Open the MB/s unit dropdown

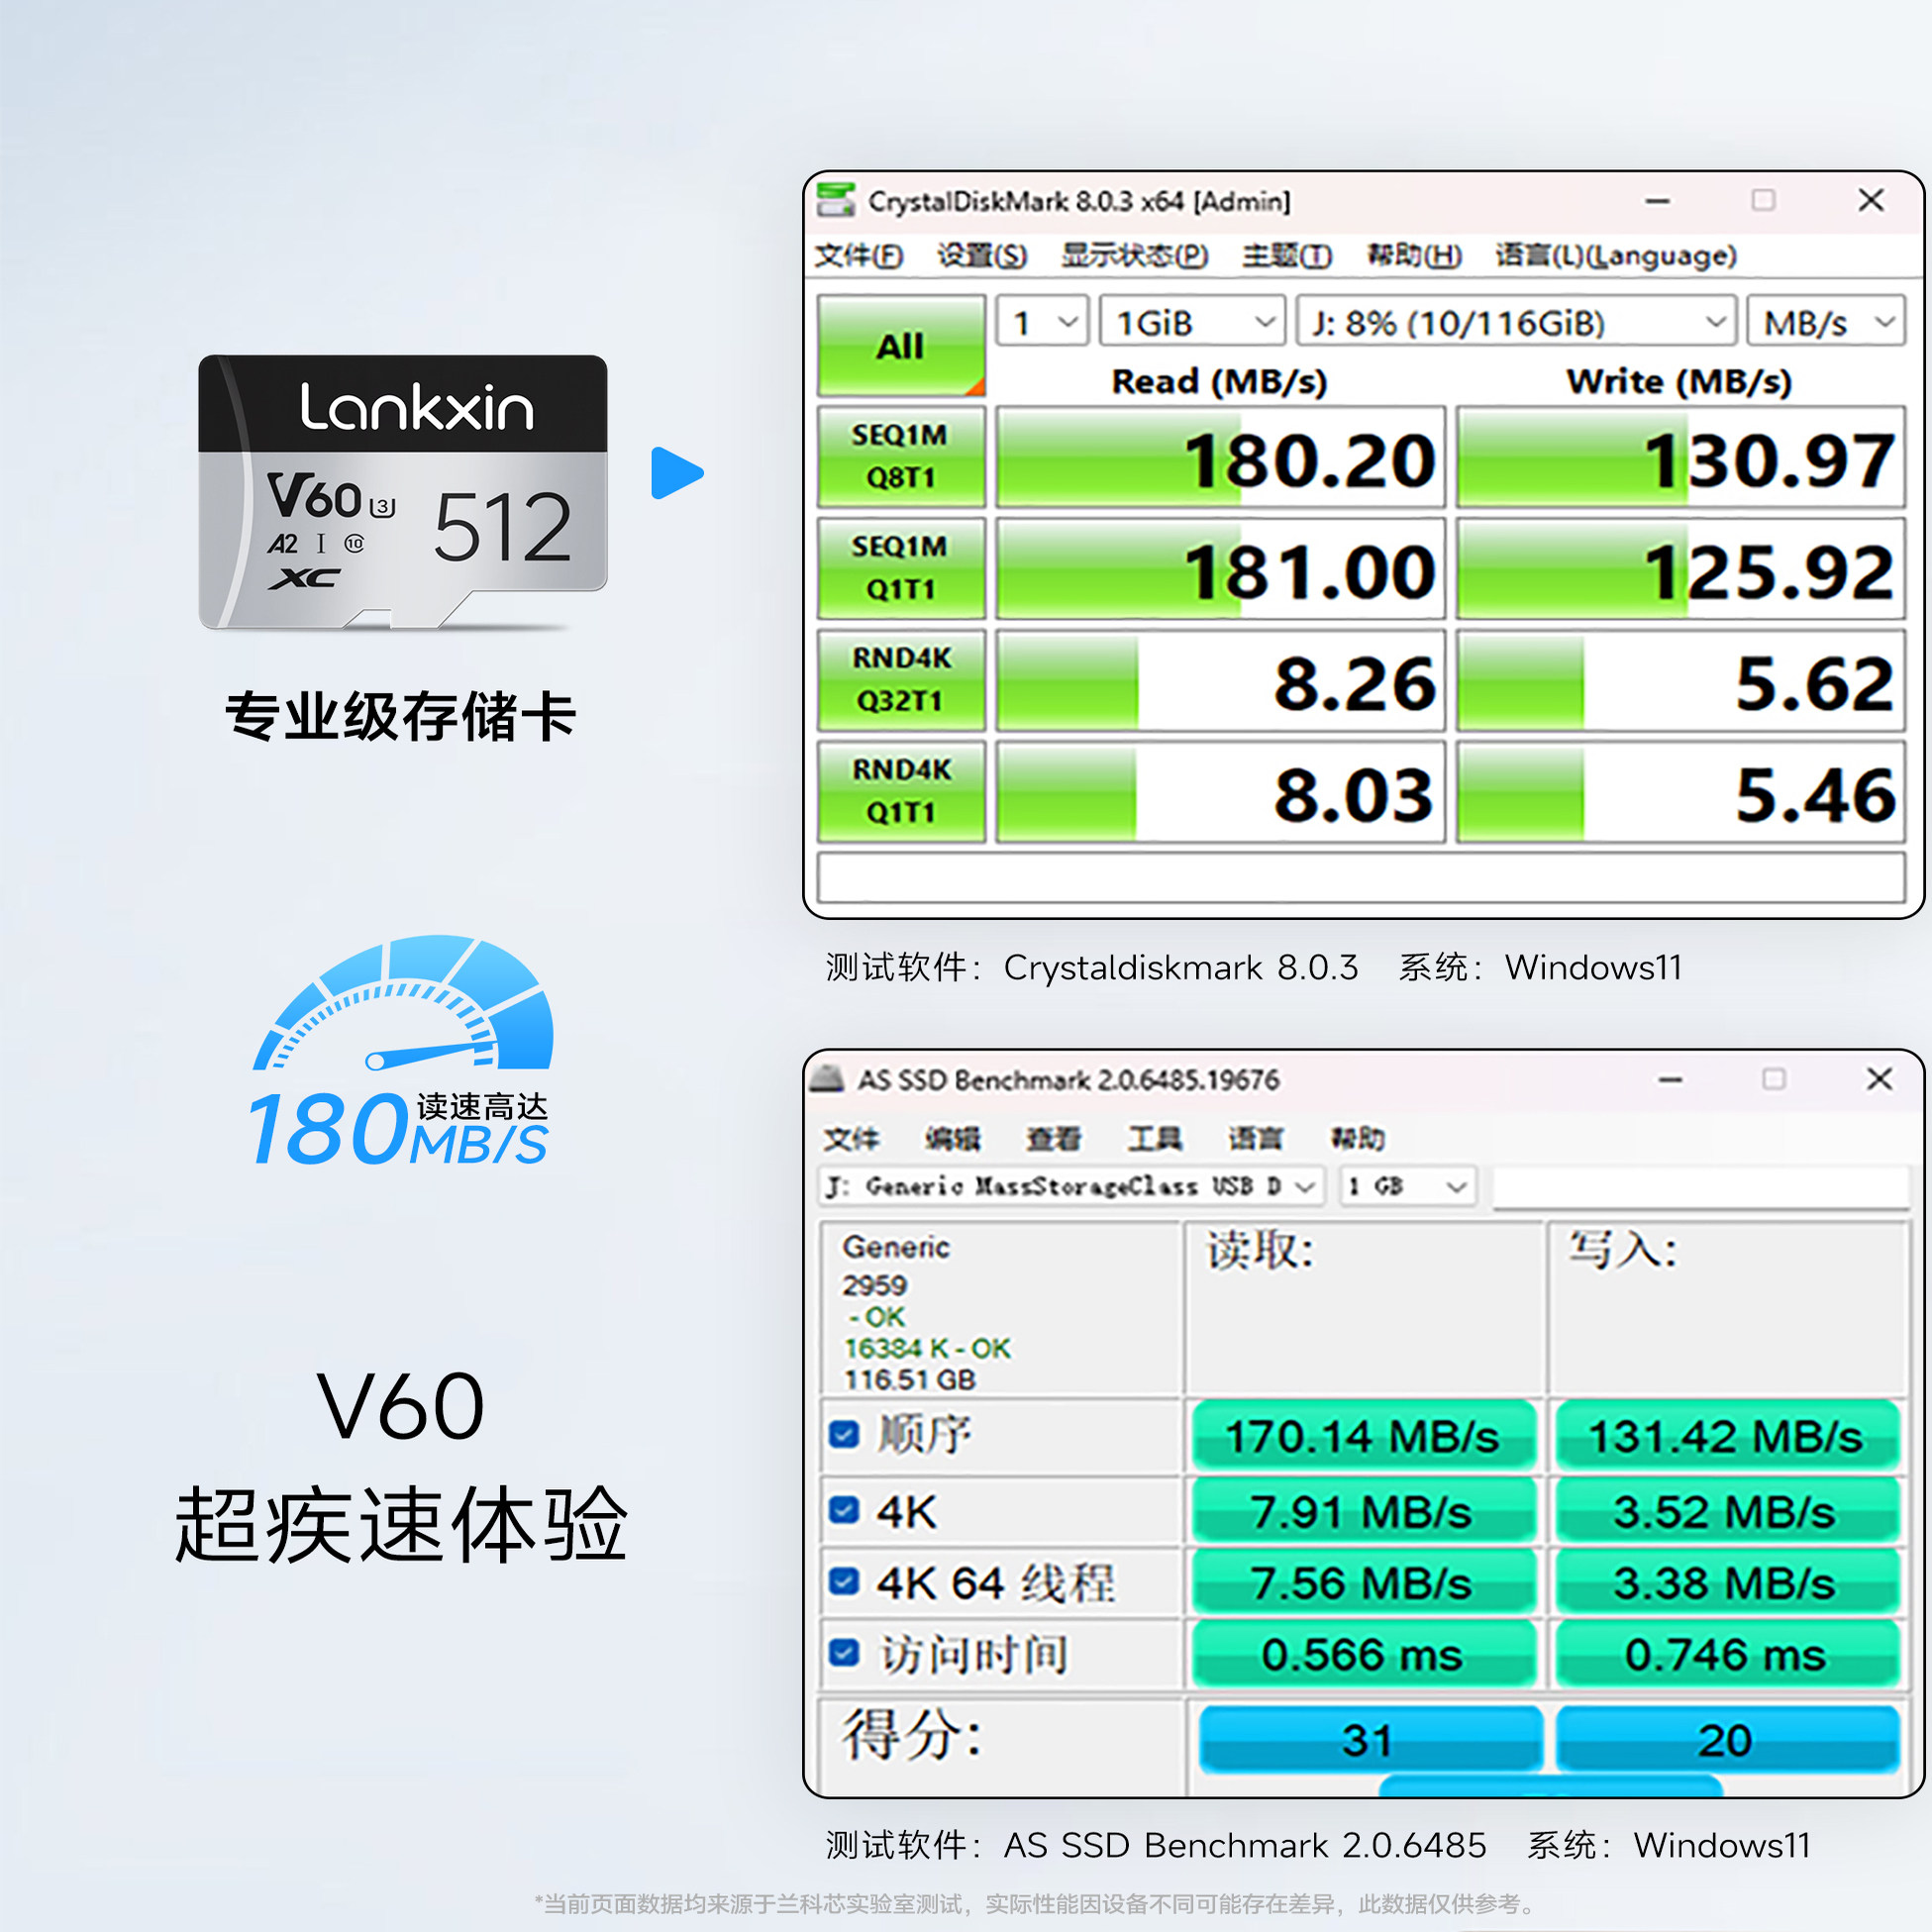click(x=1826, y=322)
